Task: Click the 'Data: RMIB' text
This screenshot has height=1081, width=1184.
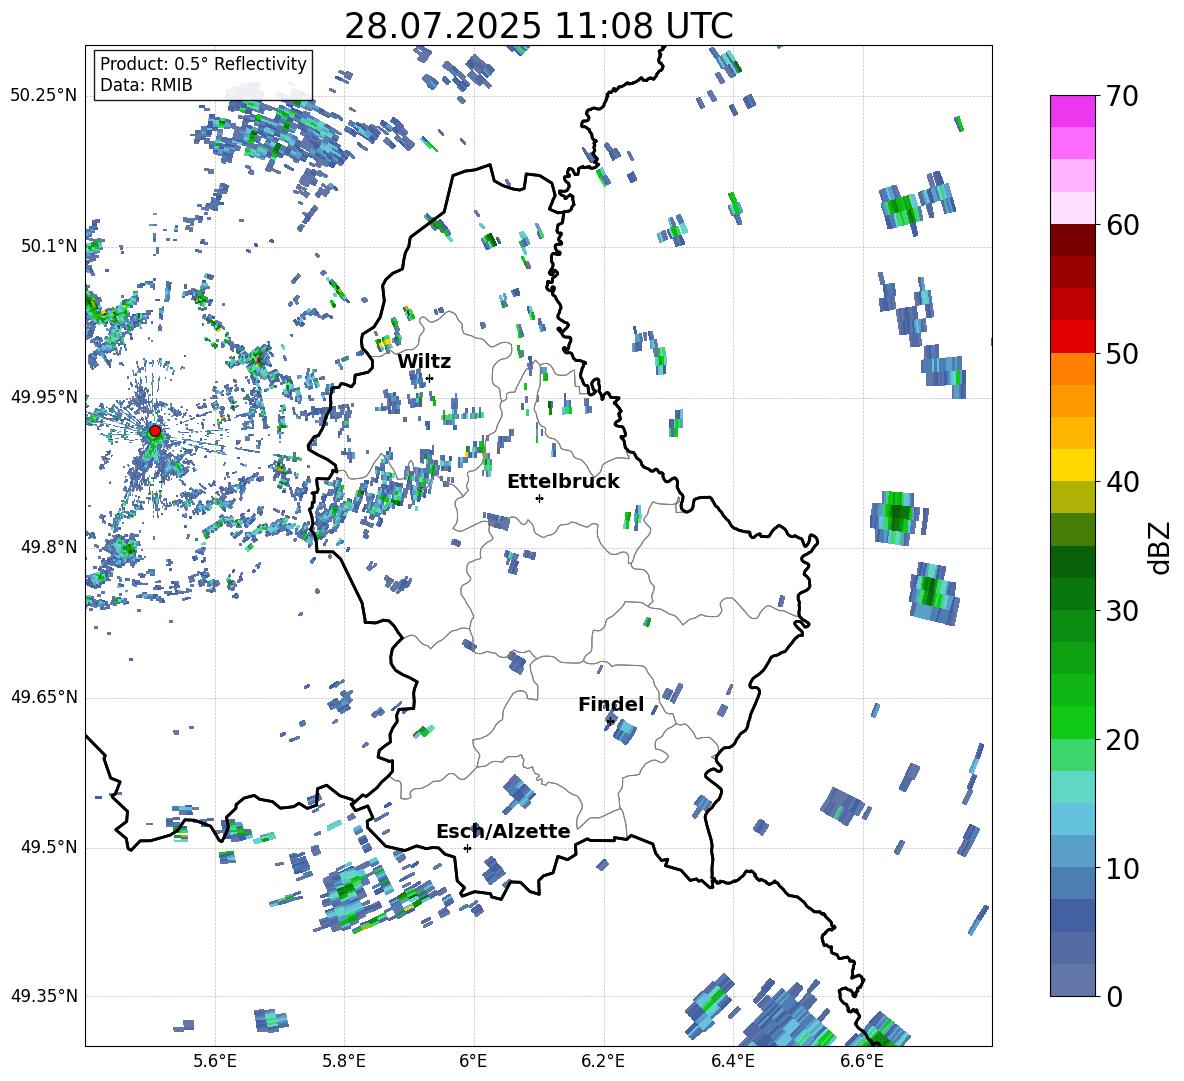Action: (x=146, y=85)
